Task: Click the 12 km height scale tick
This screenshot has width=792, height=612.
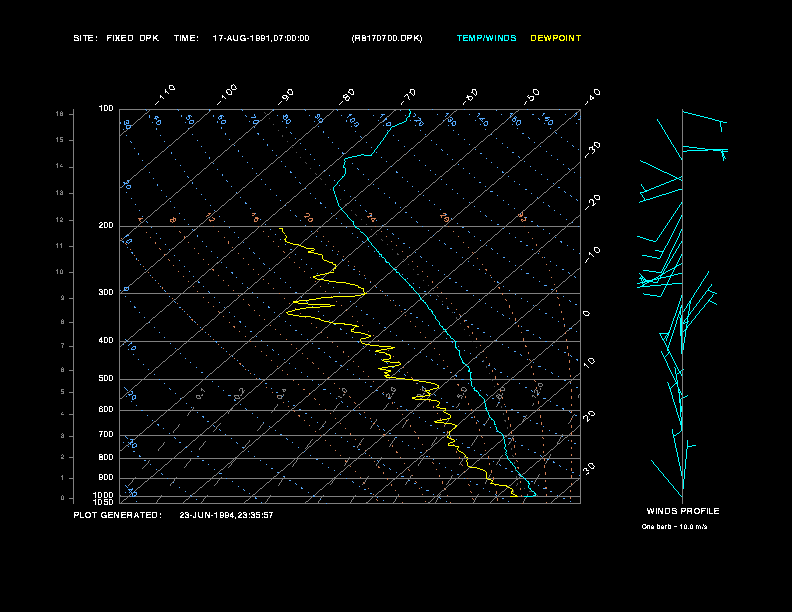Action: [60, 220]
